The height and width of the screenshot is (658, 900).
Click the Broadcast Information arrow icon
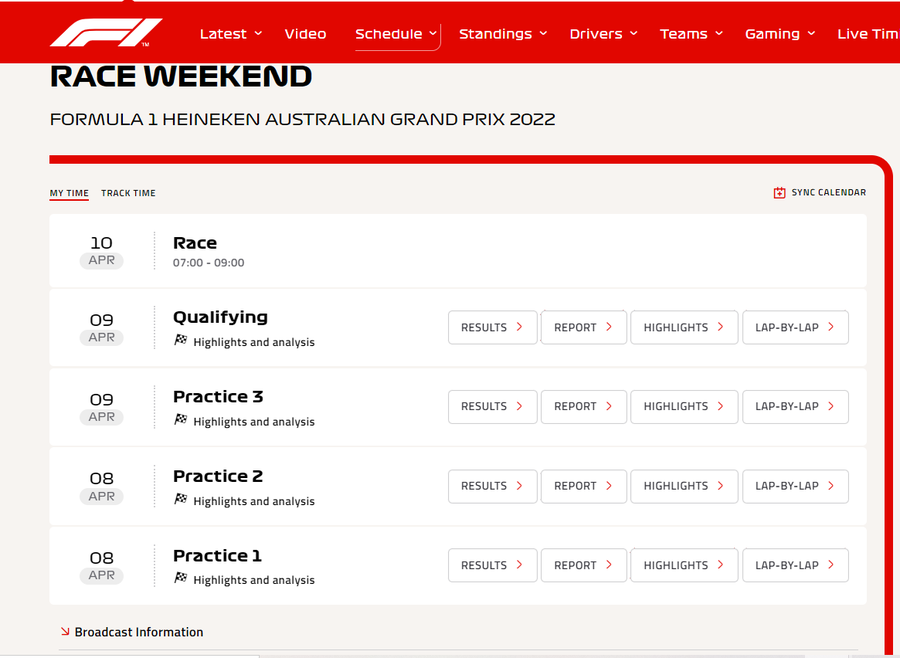pyautogui.click(x=65, y=632)
